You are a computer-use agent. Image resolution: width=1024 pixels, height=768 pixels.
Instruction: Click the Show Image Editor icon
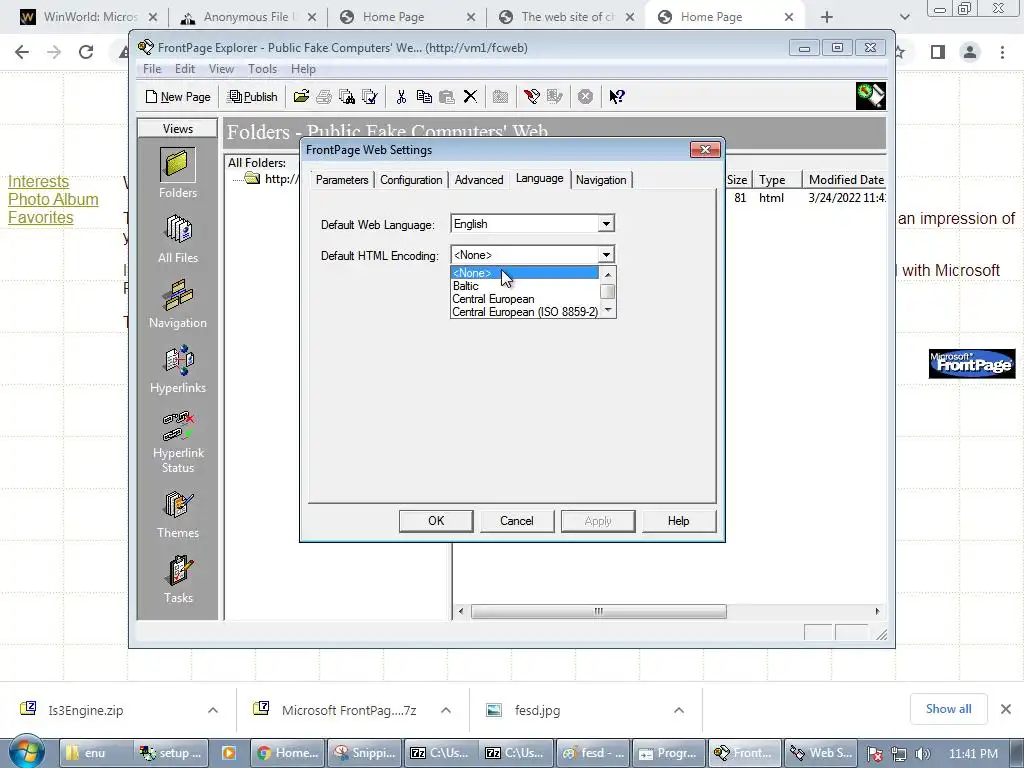point(554,97)
